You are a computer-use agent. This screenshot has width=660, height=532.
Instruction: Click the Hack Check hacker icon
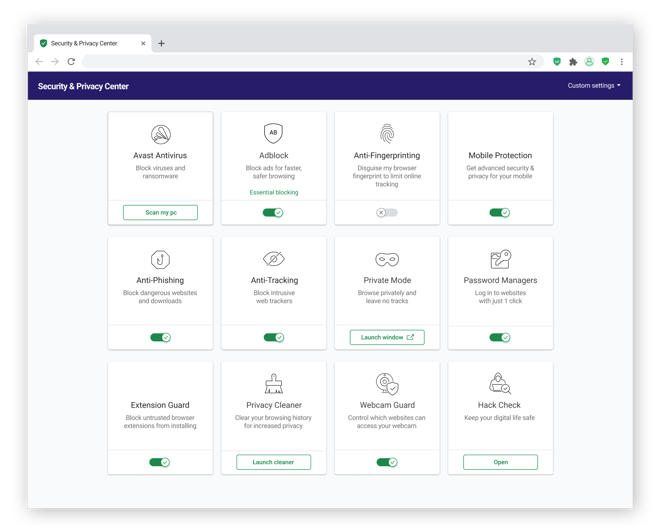tap(500, 383)
